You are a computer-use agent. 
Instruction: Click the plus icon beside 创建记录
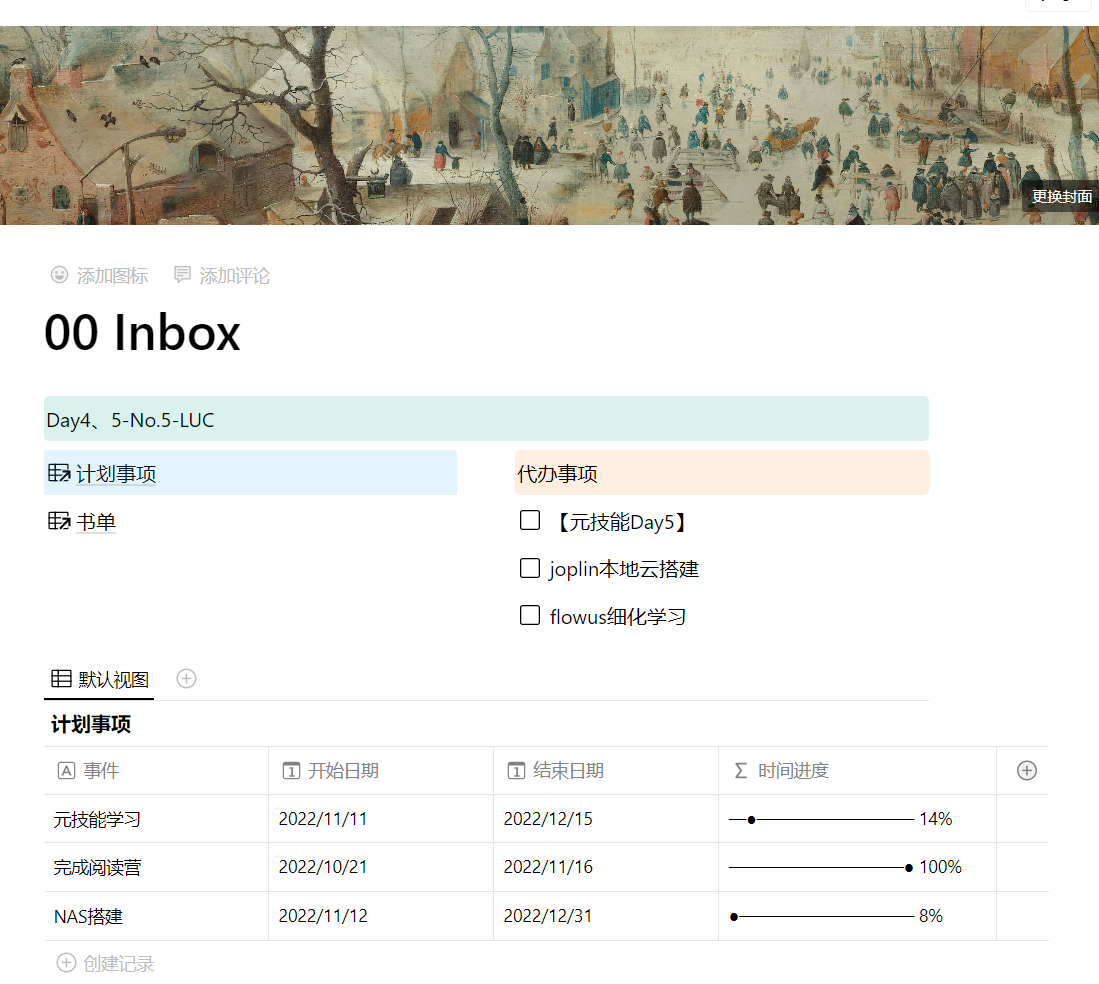click(66, 963)
